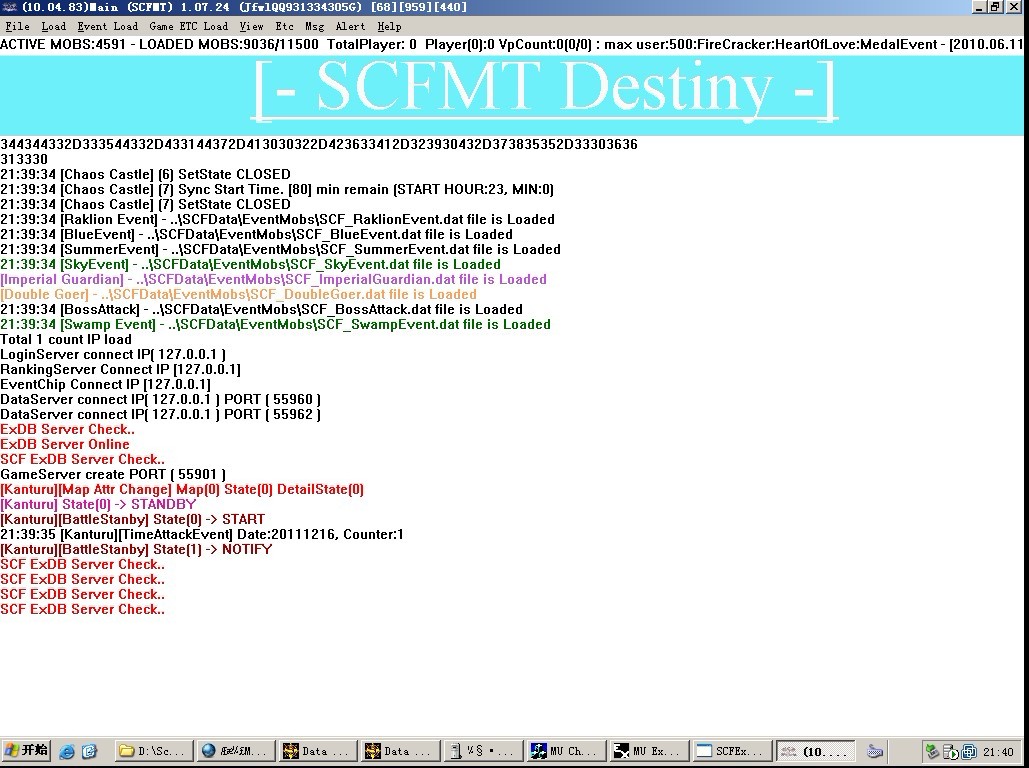Image resolution: width=1029 pixels, height=768 pixels.
Task: Open the D:\Sc folder window from the taskbar
Action: (152, 751)
